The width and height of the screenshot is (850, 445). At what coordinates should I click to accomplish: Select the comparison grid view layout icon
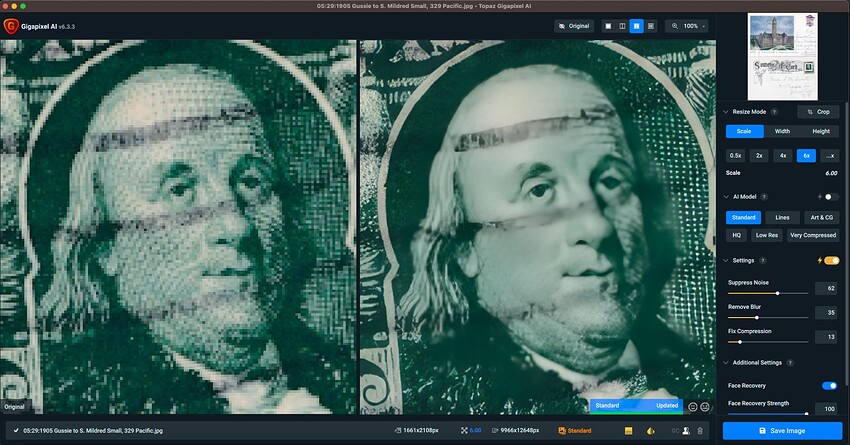point(651,26)
